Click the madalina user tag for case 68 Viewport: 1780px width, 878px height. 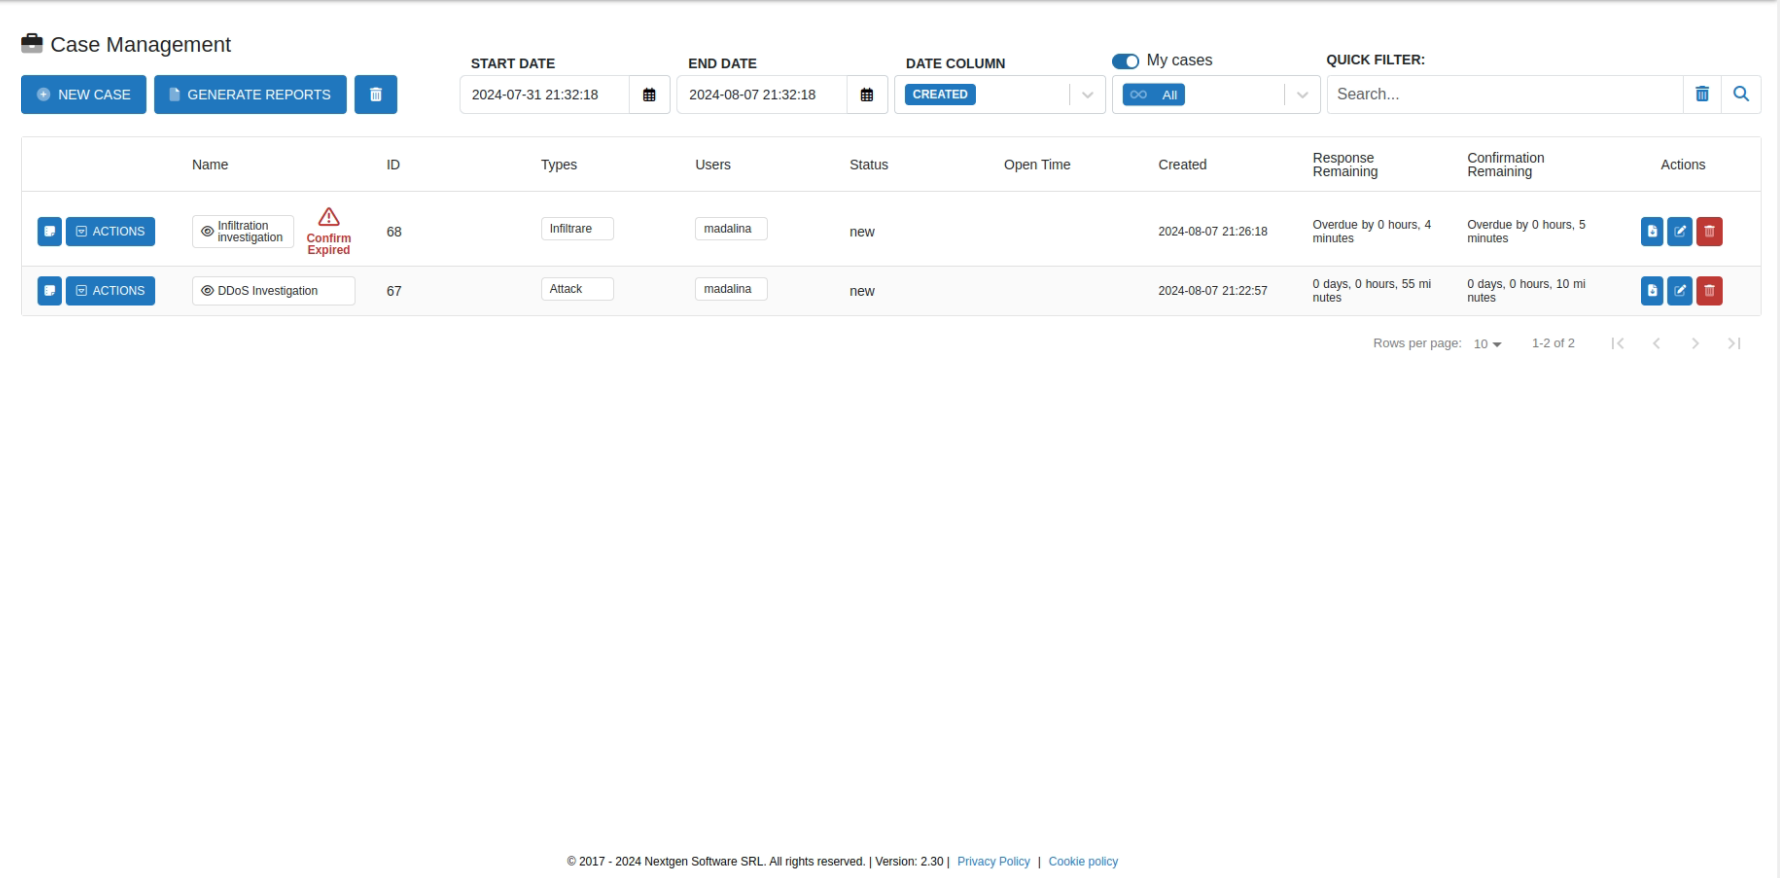731,229
